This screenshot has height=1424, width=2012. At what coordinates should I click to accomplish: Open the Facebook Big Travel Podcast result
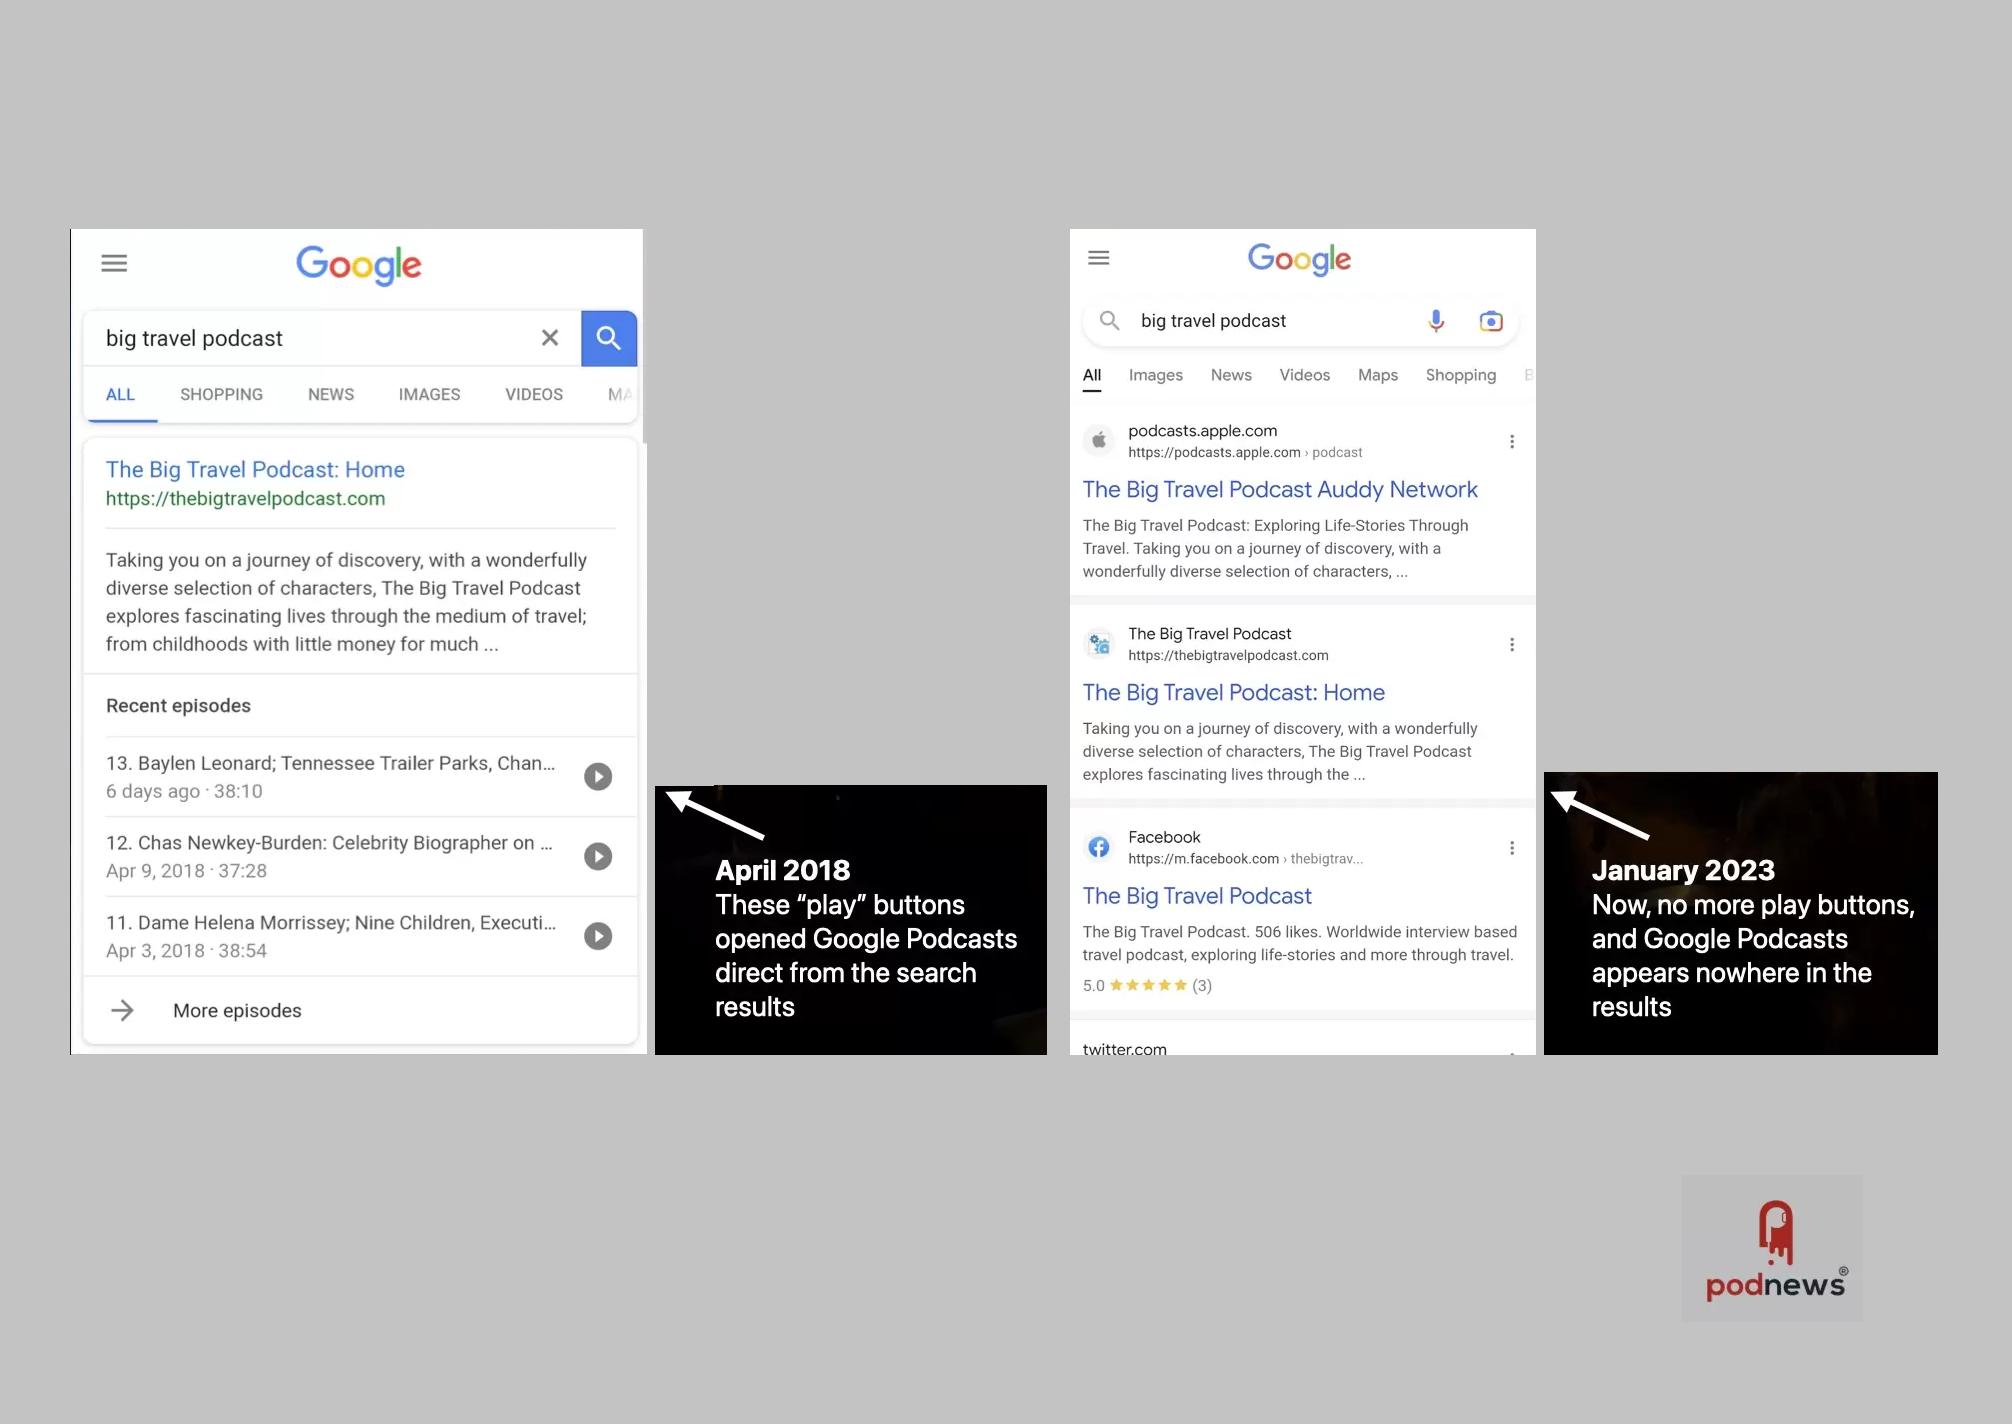click(1197, 896)
